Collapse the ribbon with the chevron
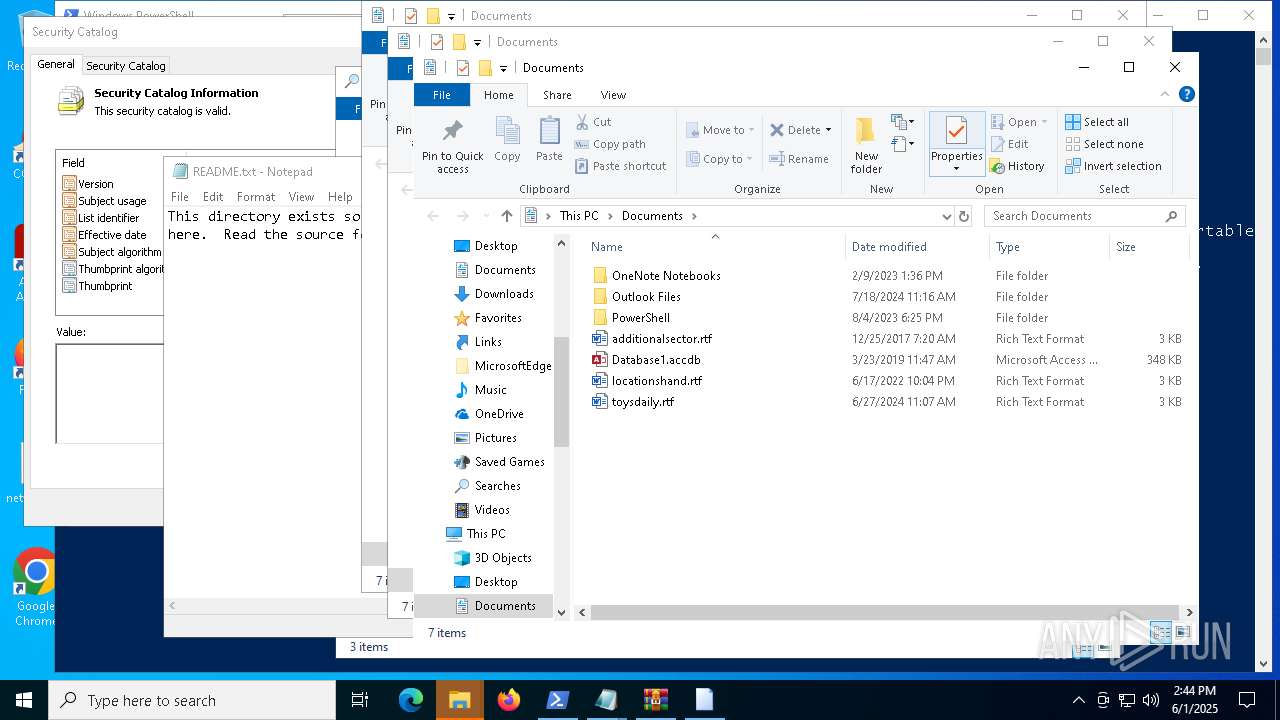Screen dimensions: 1280x720 (x=1165, y=95)
